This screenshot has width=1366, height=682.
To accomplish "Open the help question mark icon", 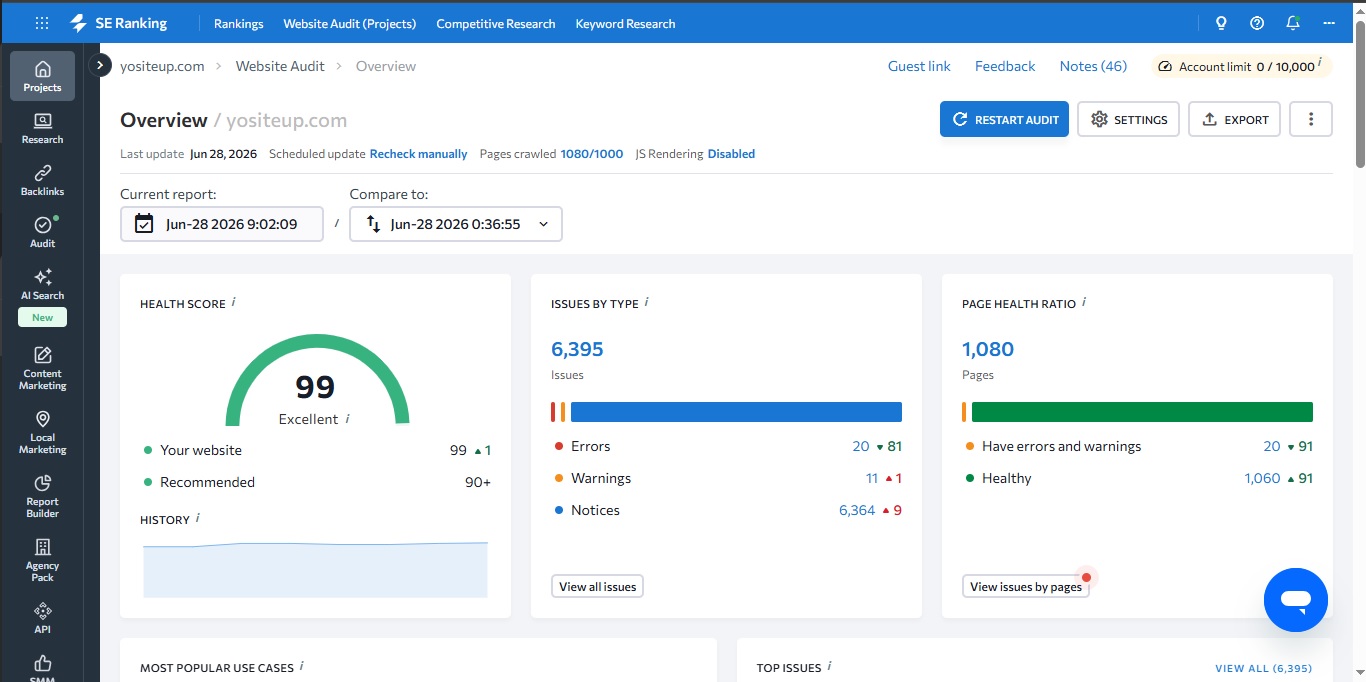I will [x=1257, y=23].
